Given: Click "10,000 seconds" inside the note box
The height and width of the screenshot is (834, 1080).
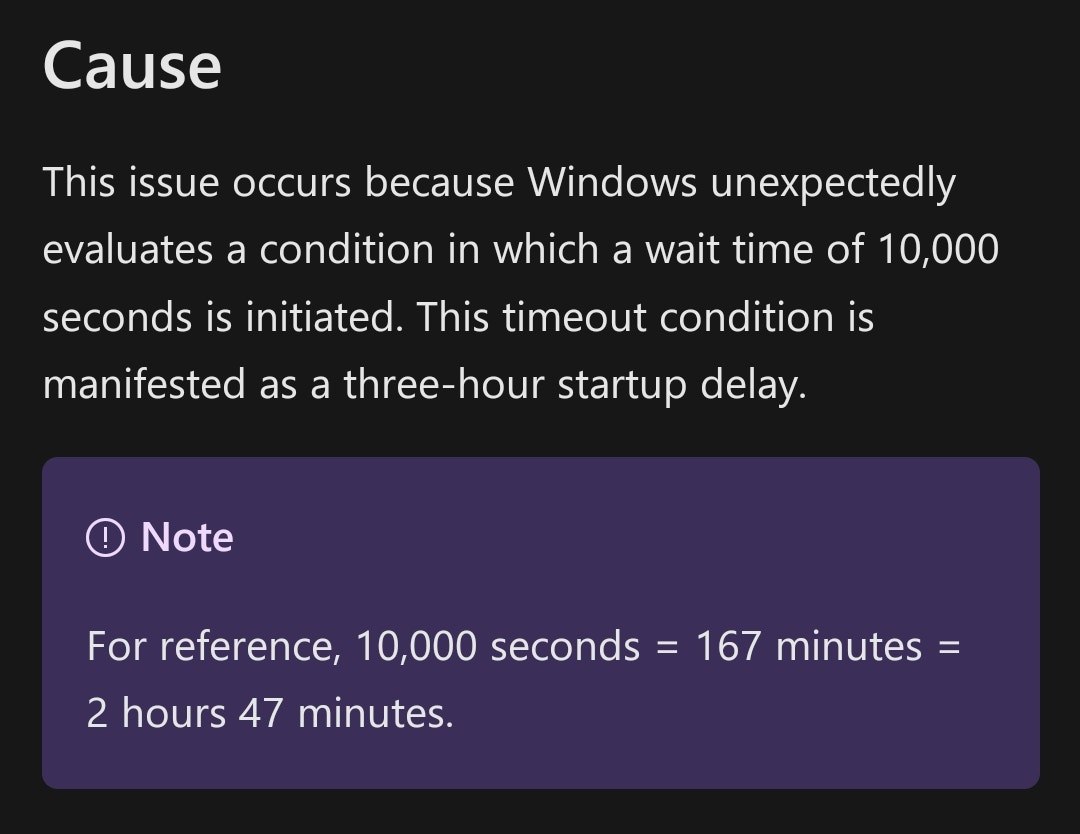Looking at the screenshot, I should [x=497, y=646].
